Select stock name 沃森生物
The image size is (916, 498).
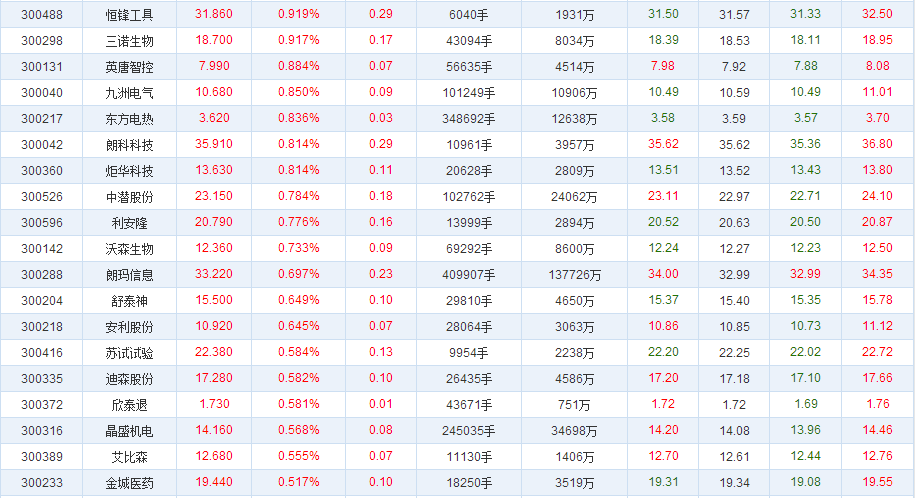click(129, 249)
